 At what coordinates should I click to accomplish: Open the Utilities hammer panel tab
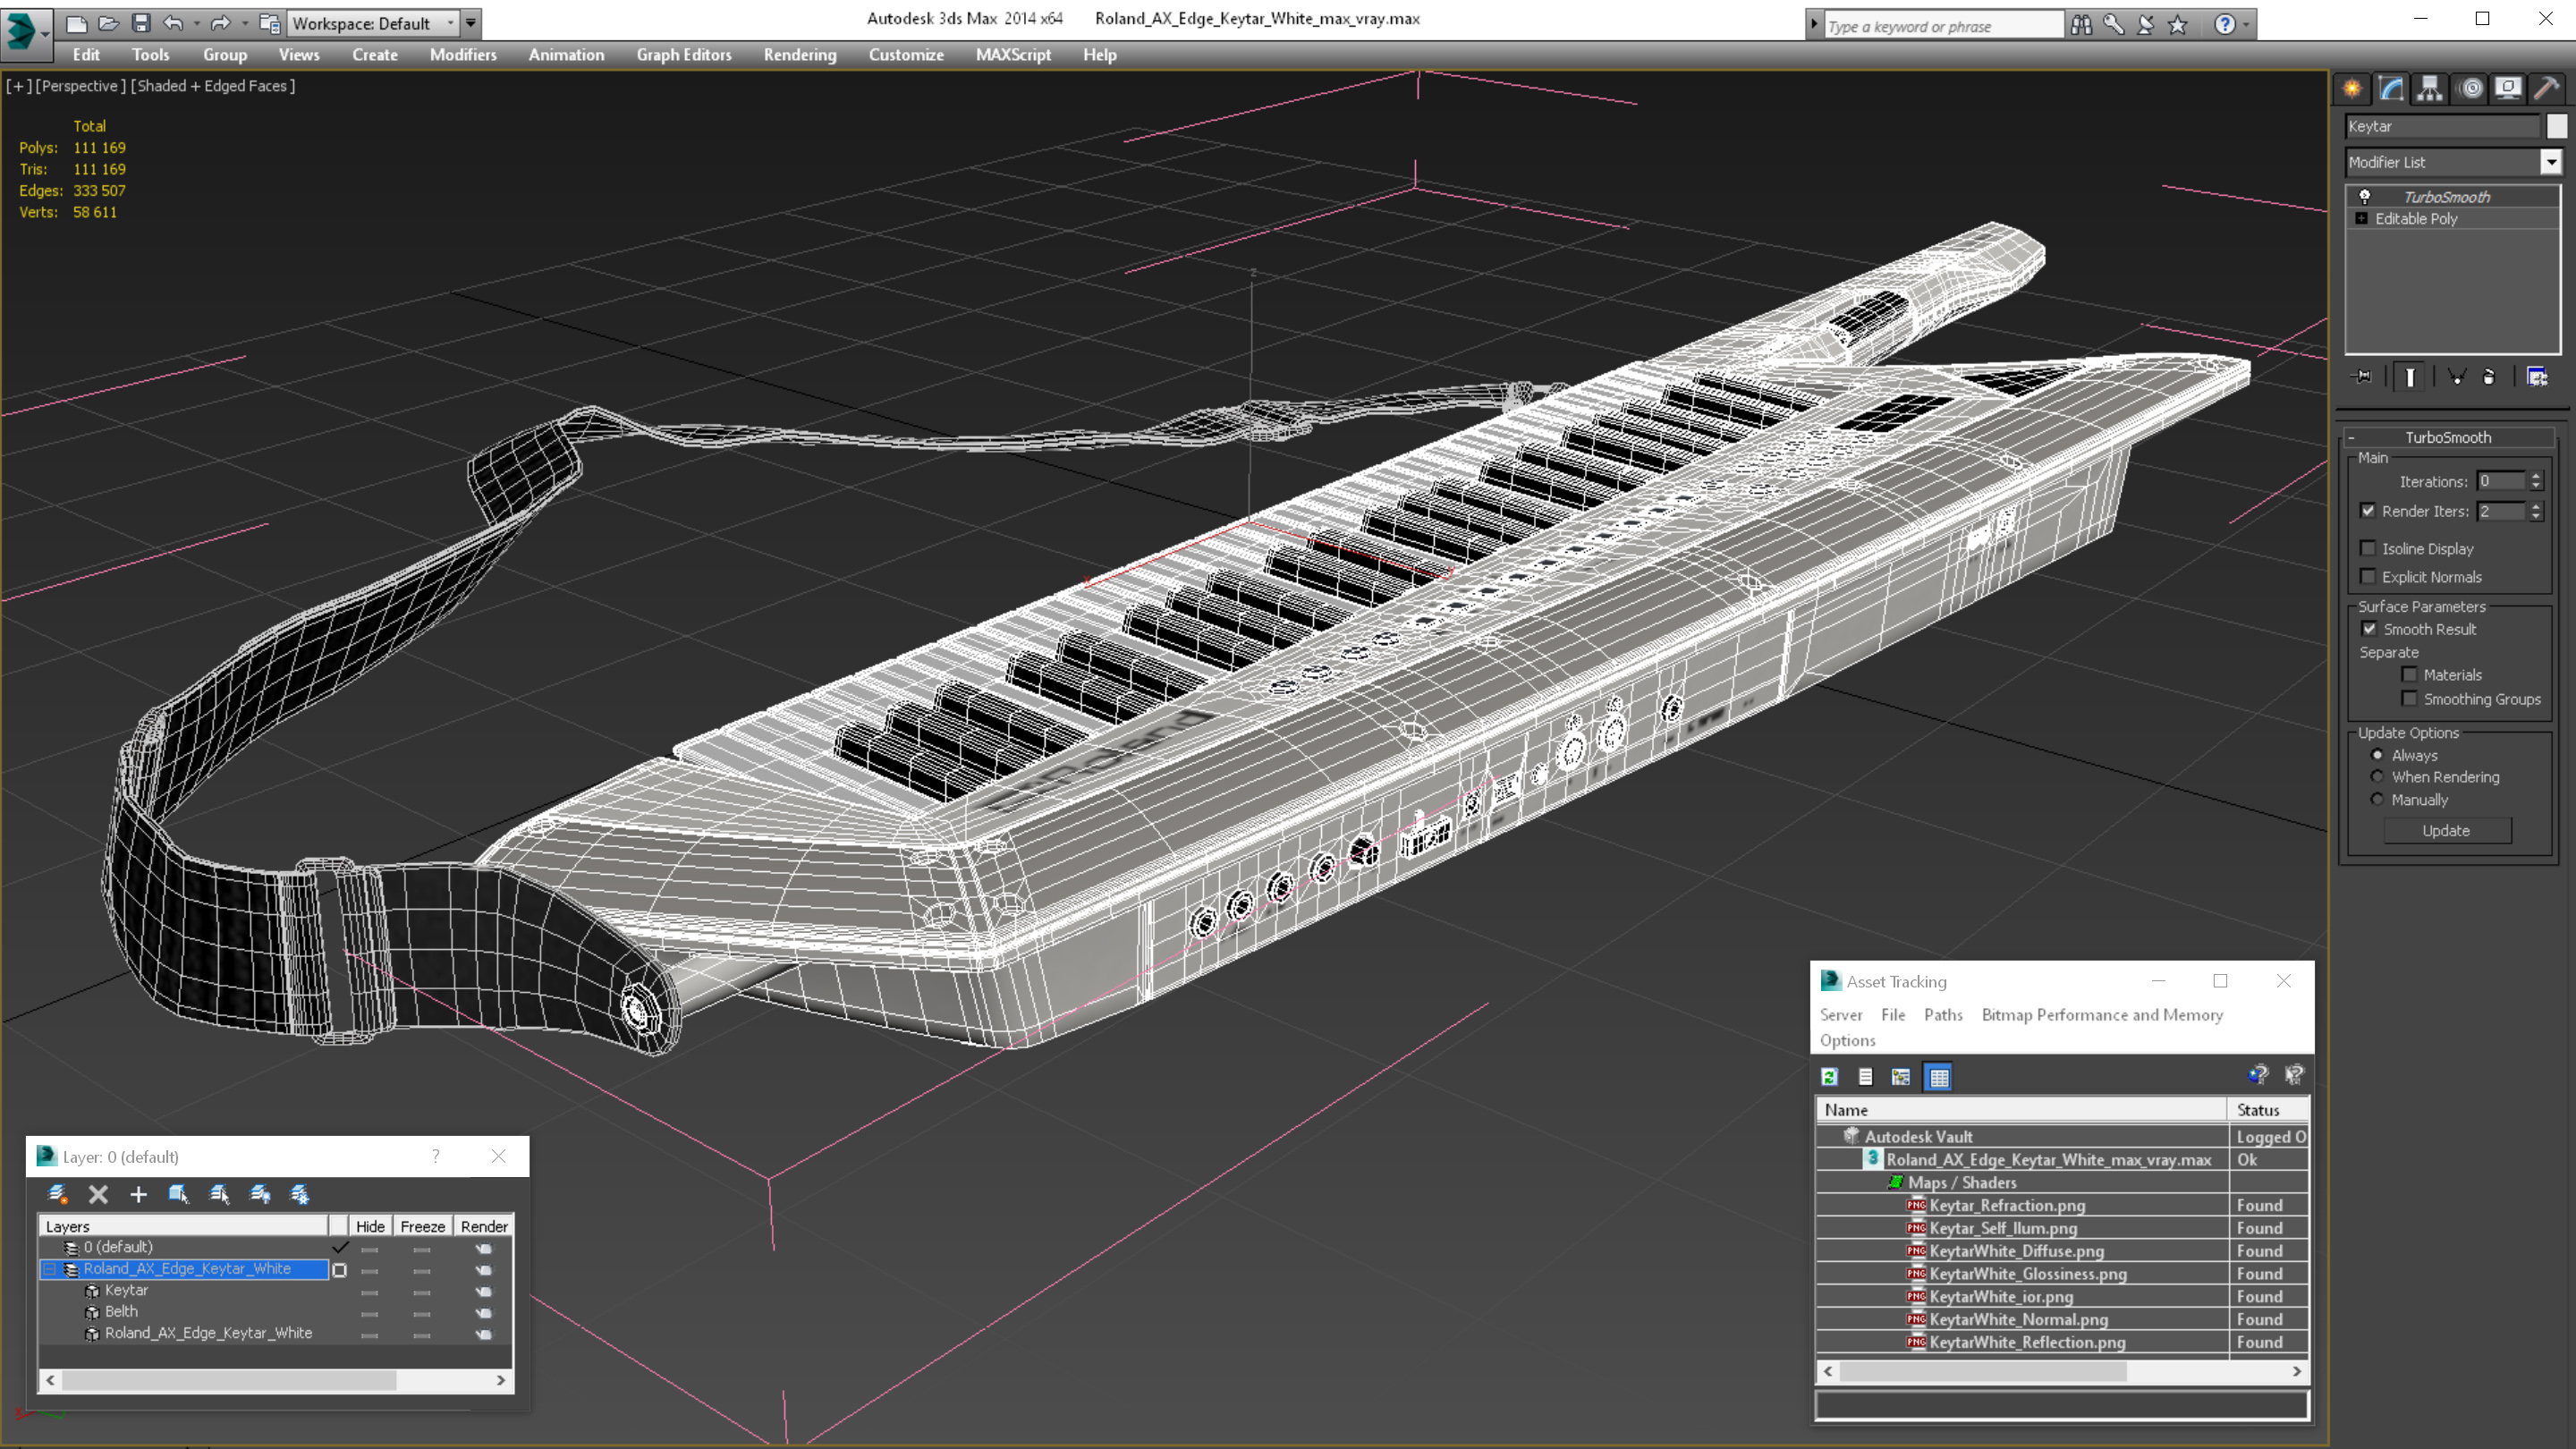tap(2547, 88)
